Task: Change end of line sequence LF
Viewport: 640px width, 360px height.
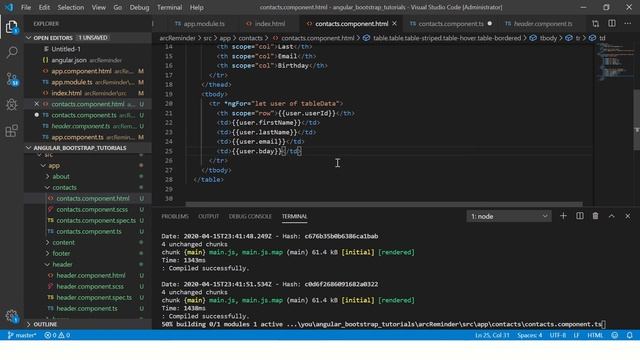Action: (x=576, y=335)
